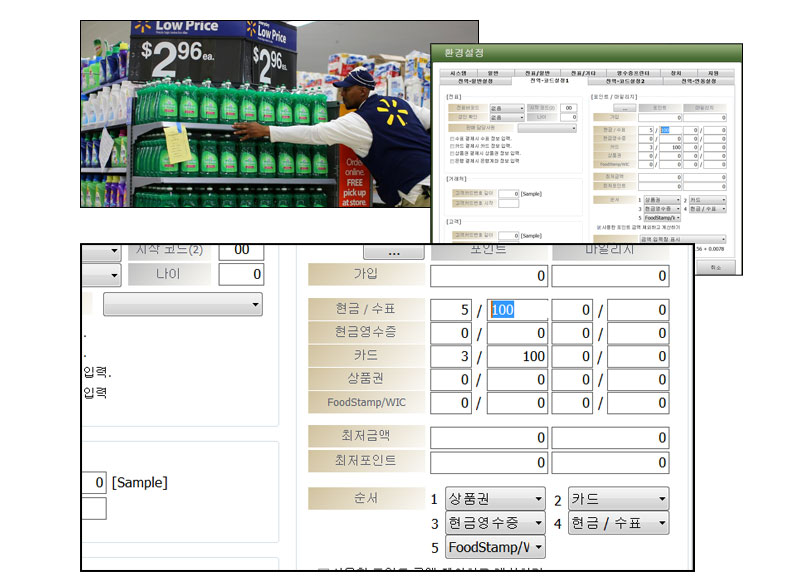Click the 순서 label in the enlarged view
The image size is (800, 585).
(x=366, y=498)
